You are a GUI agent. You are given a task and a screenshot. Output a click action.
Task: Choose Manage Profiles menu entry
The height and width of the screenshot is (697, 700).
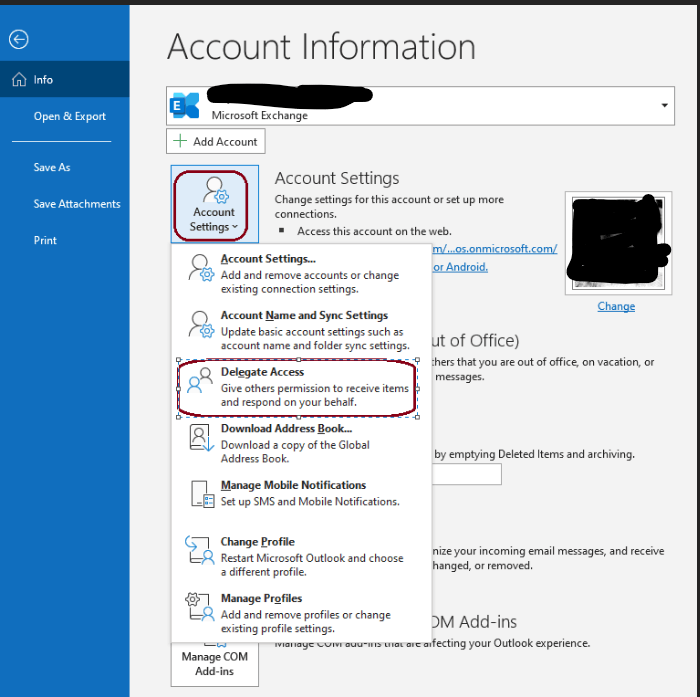pos(301,613)
